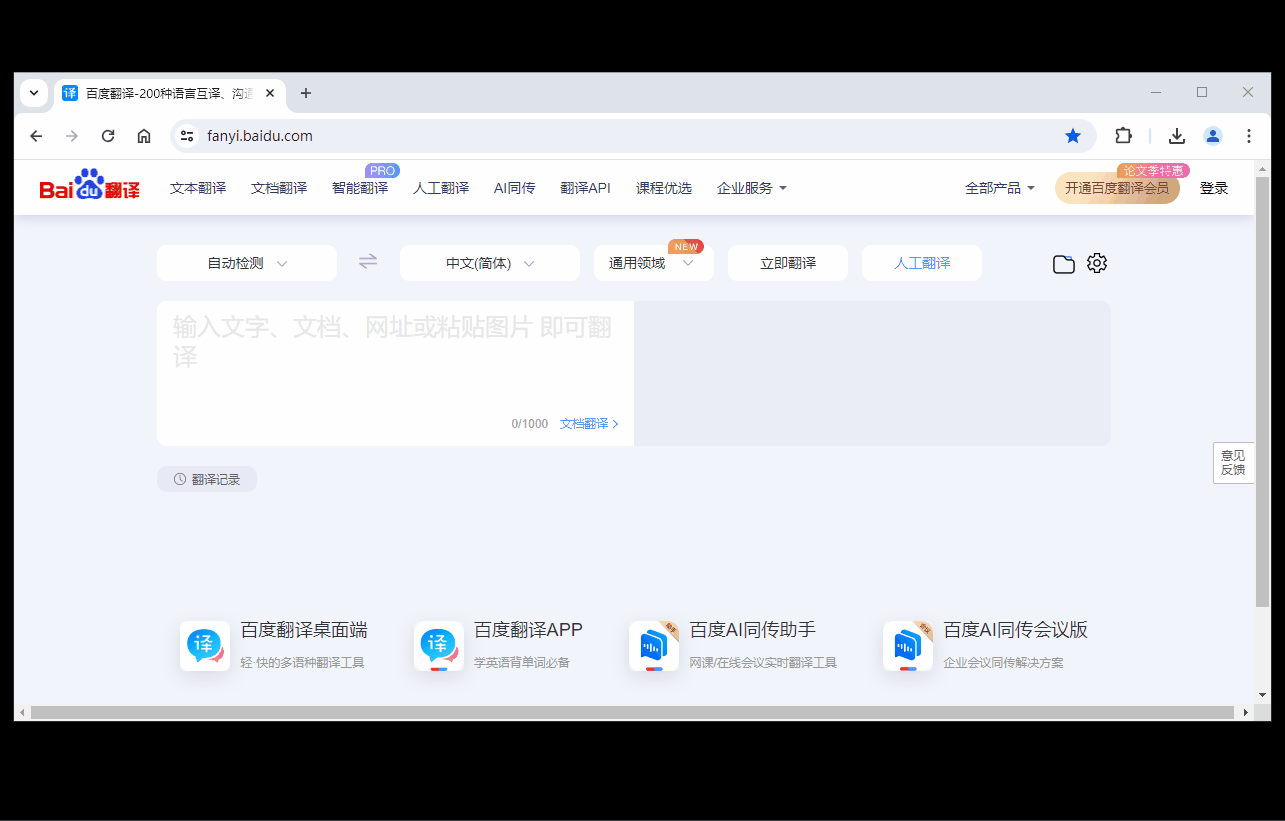
Task: Open the extensions puzzle icon
Action: coord(1124,136)
